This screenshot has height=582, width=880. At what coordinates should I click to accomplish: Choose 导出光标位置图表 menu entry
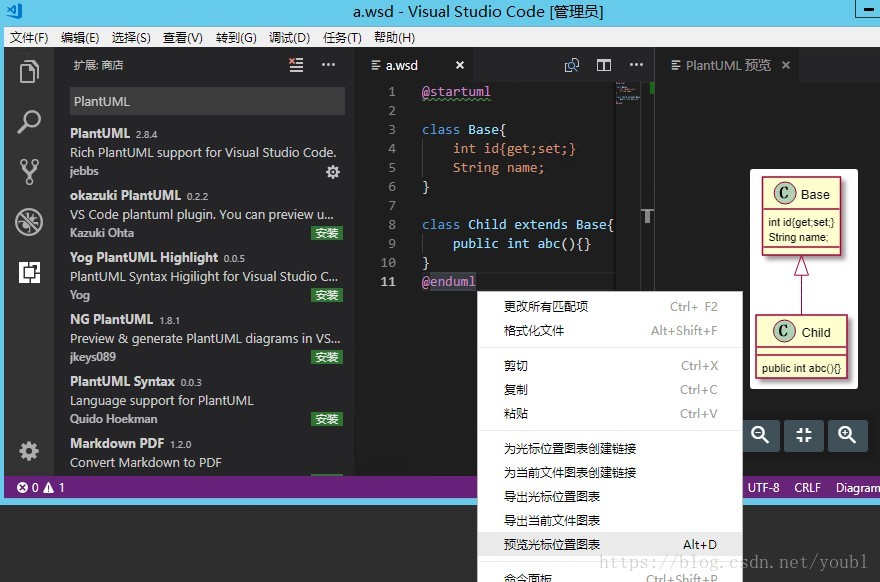click(610, 497)
